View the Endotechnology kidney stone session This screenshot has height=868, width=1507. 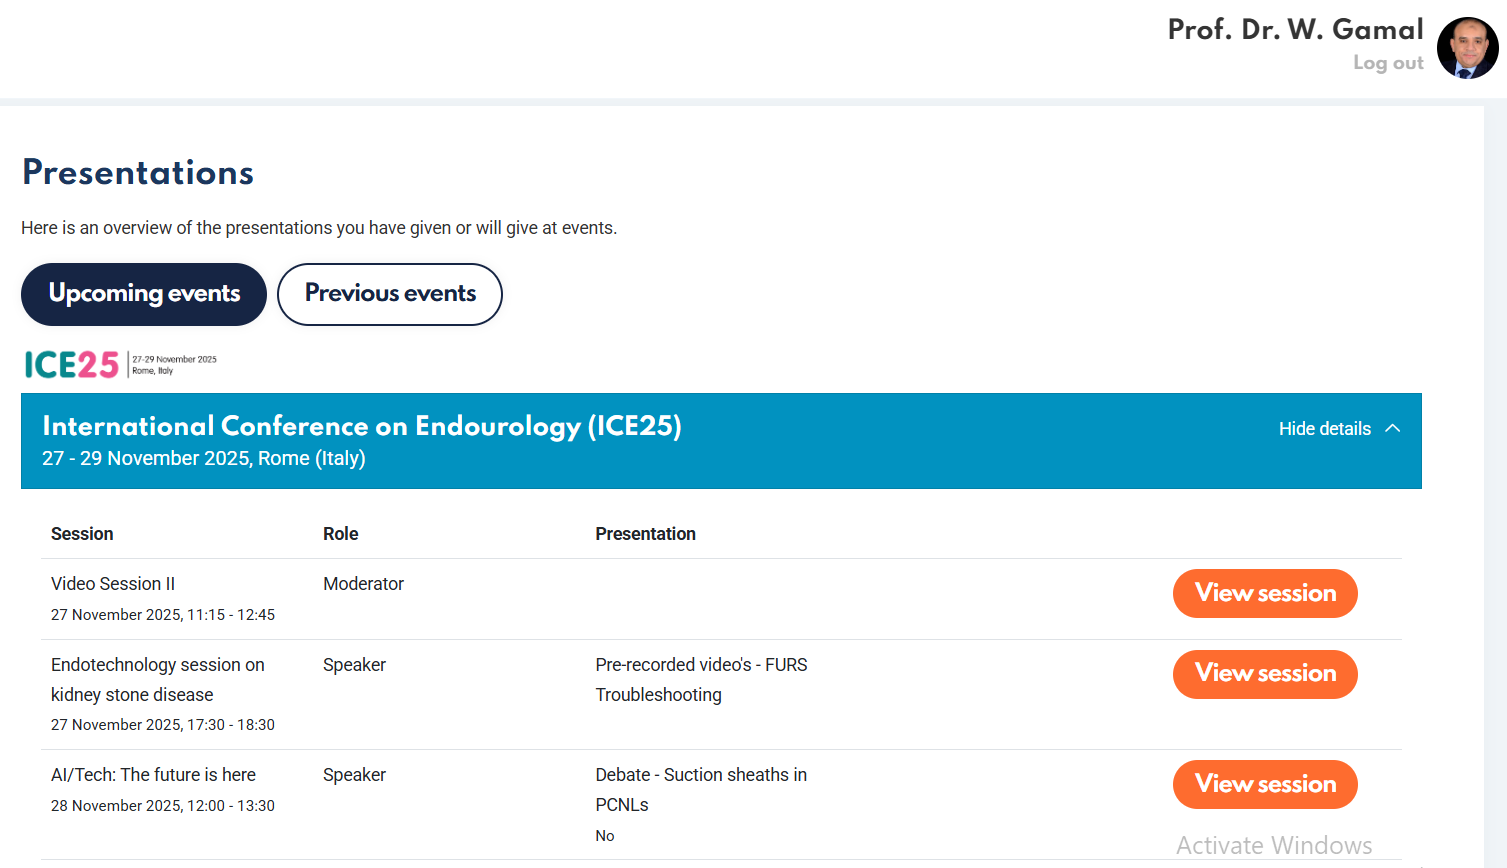tap(1265, 674)
